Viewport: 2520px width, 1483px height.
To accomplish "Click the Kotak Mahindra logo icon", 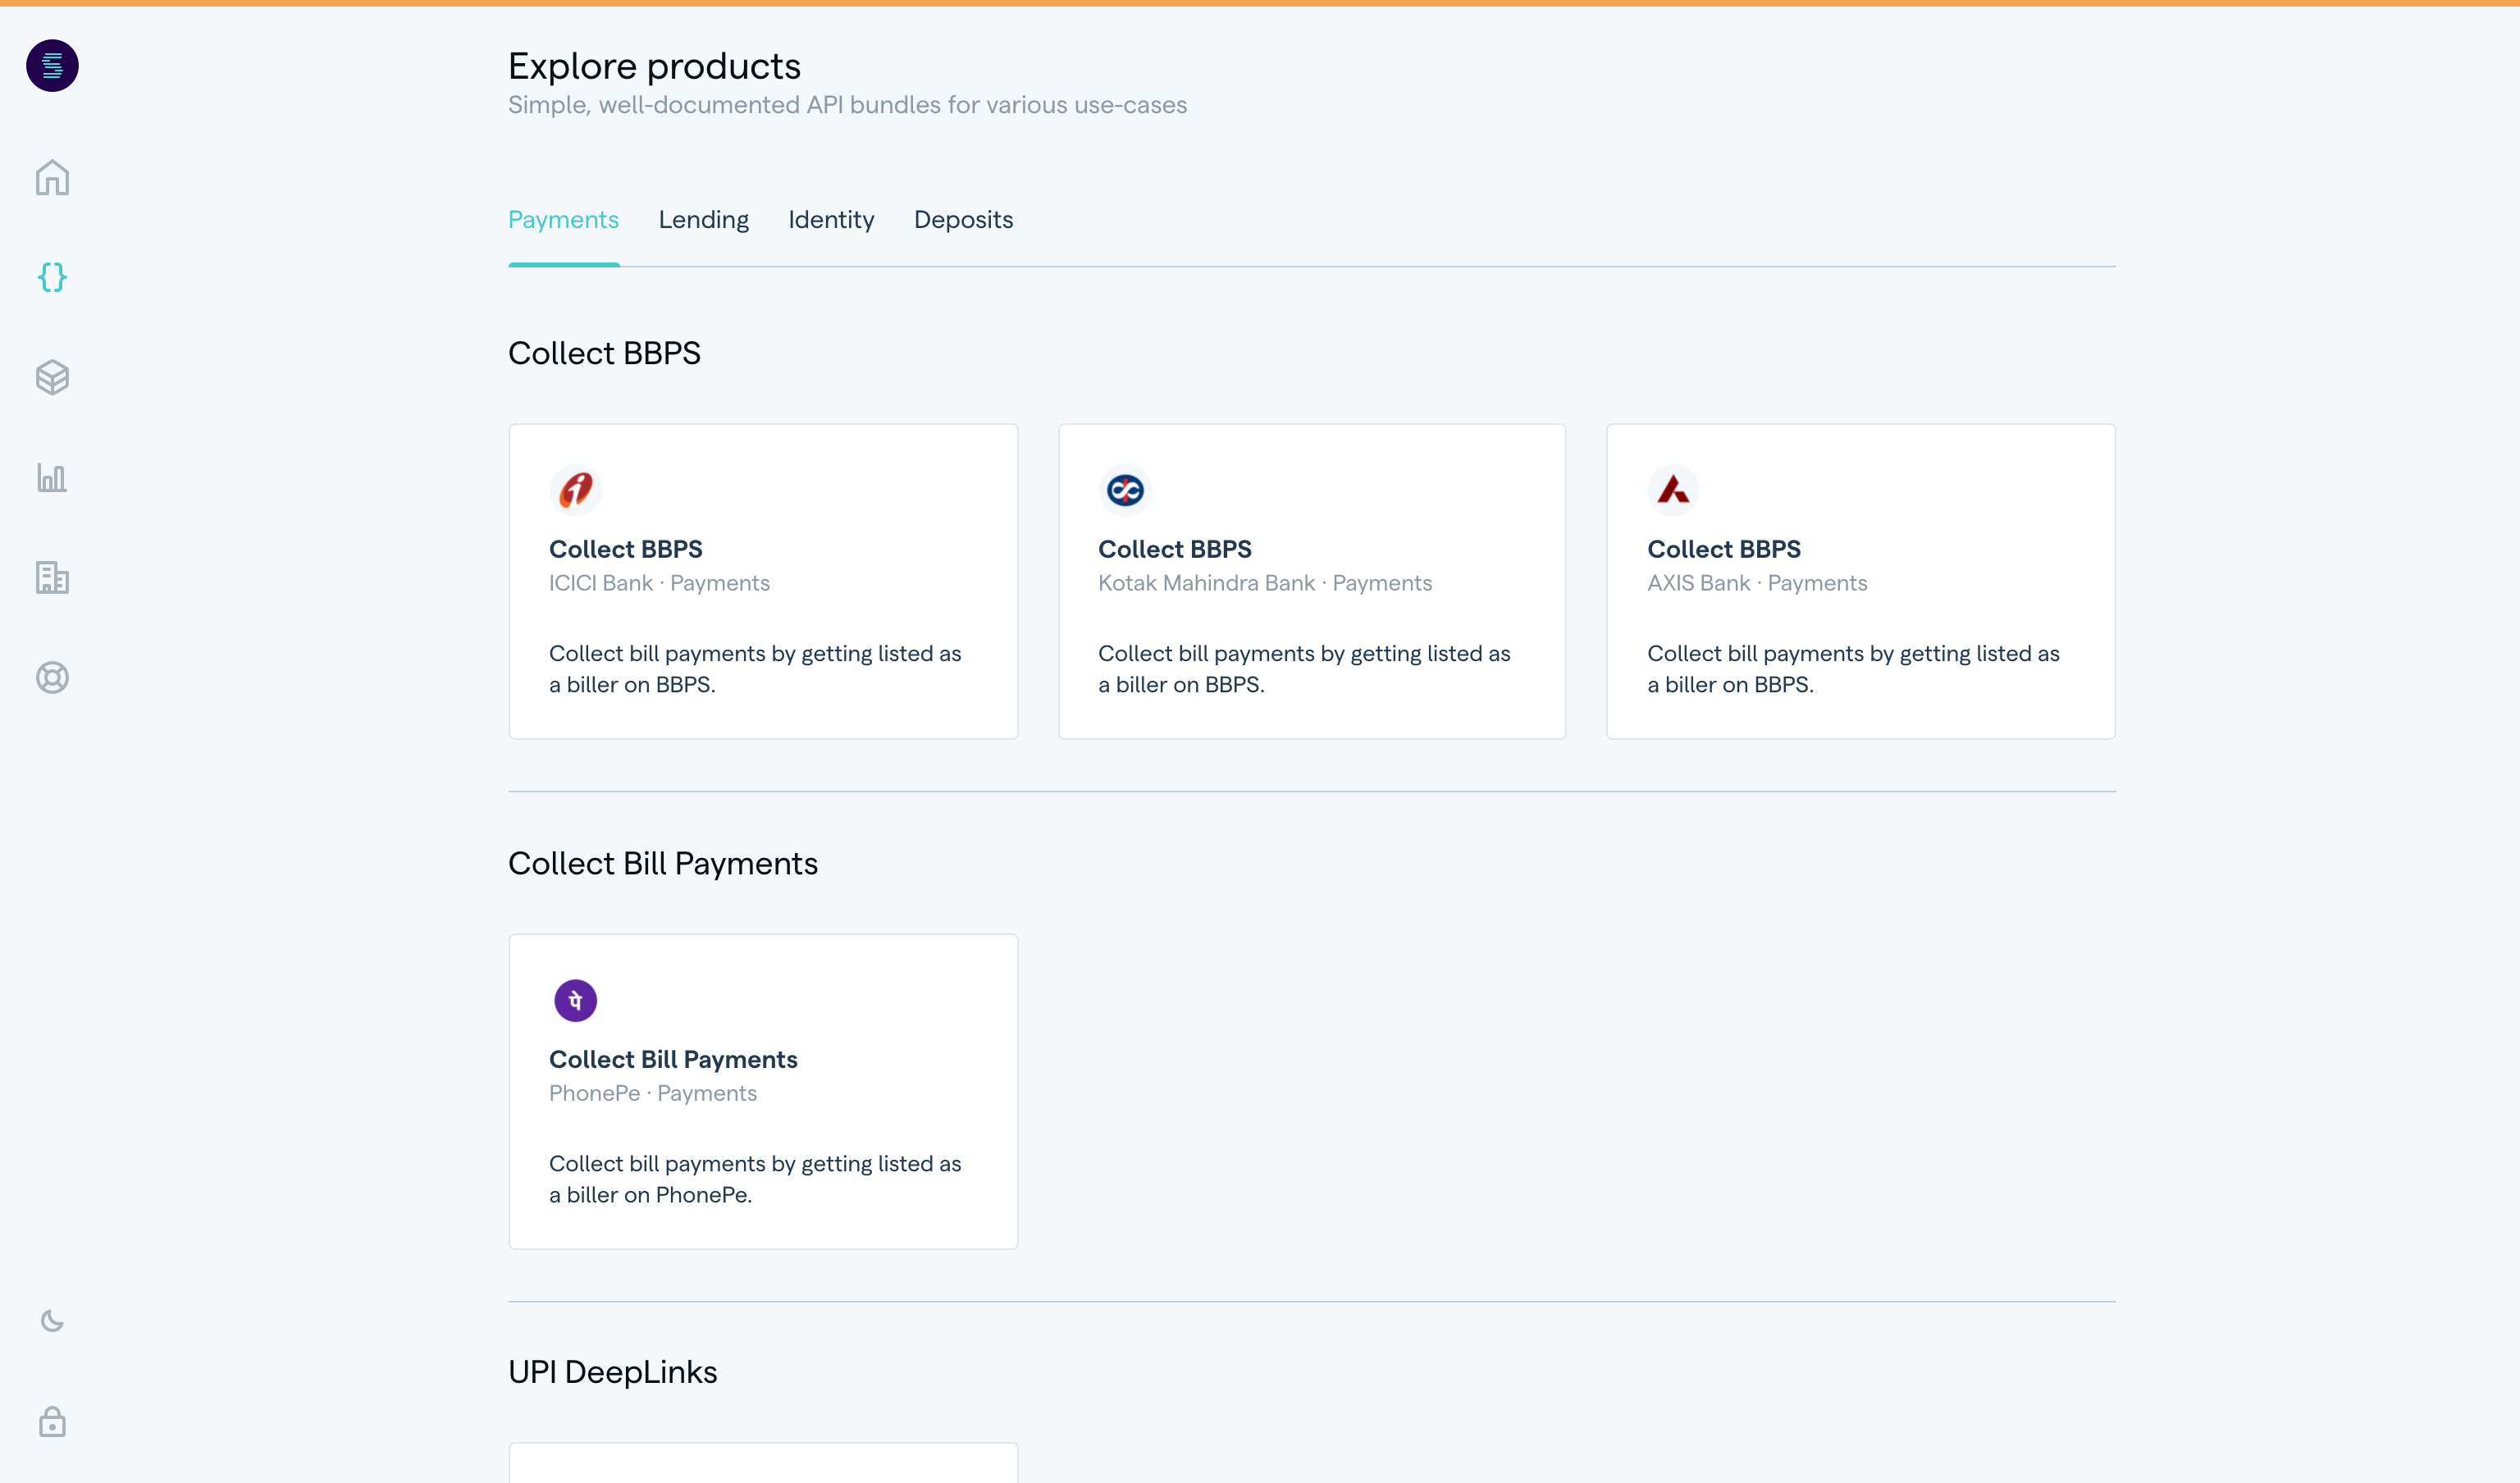I will (x=1124, y=490).
